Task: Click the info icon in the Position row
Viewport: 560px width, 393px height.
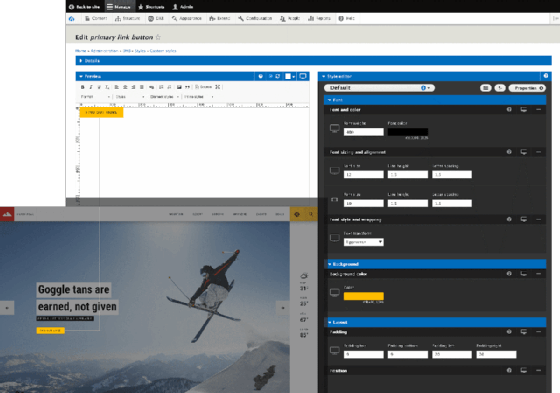Action: coord(509,370)
